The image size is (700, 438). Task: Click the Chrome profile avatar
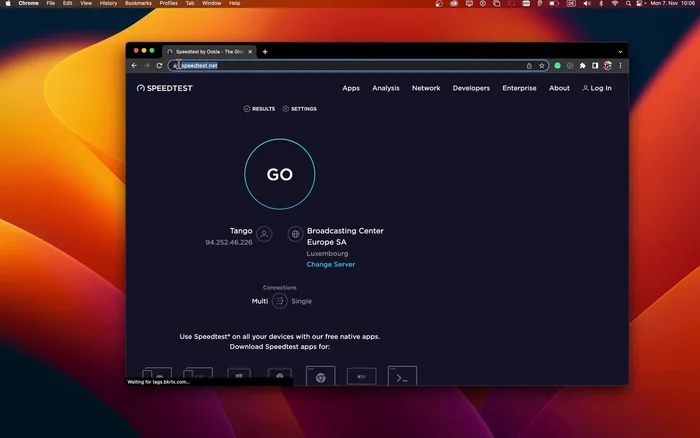point(608,66)
